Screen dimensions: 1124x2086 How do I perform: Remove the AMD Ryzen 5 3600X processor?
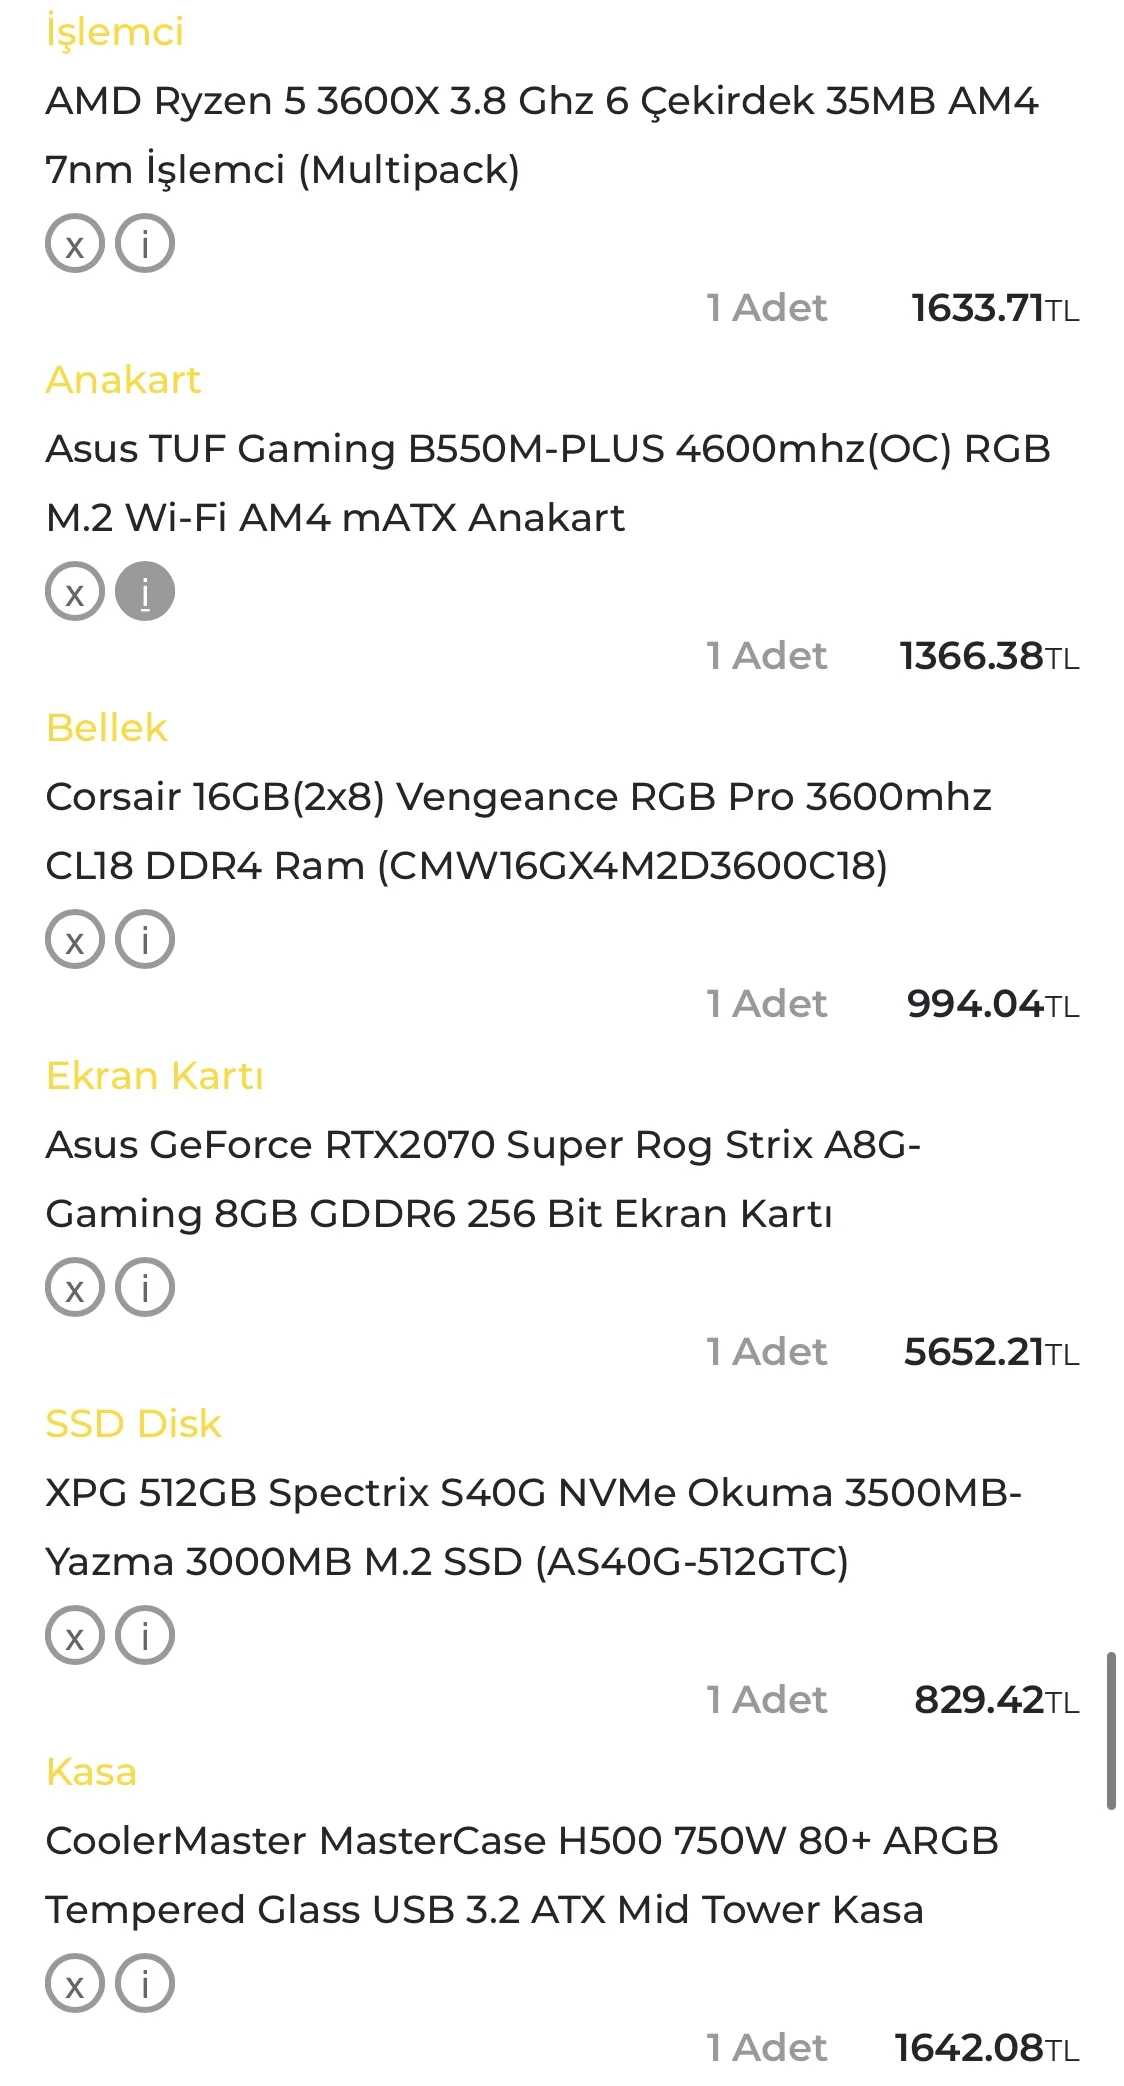tap(74, 244)
